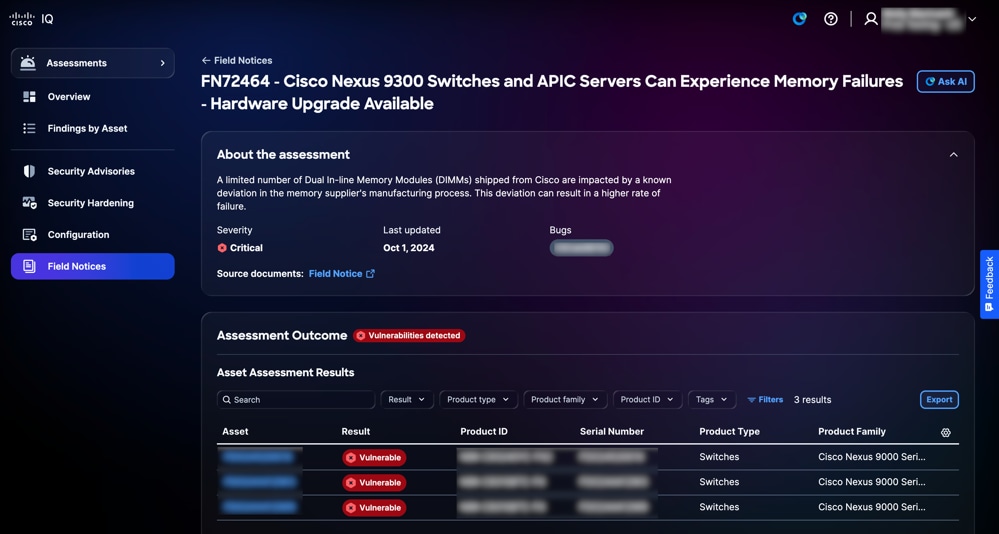The width and height of the screenshot is (999, 534).
Task: Click the Configuration icon
Action: tap(29, 235)
